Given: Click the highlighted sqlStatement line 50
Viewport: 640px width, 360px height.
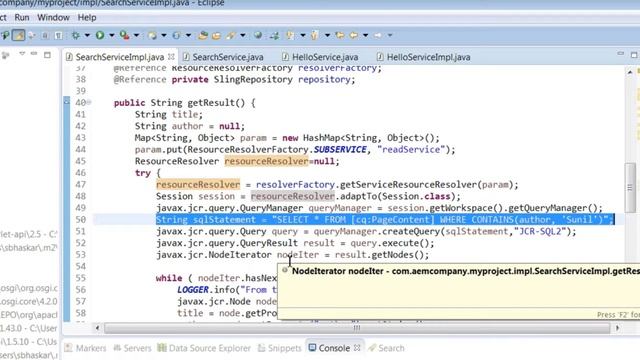Looking at the screenshot, I should pyautogui.click(x=384, y=220).
